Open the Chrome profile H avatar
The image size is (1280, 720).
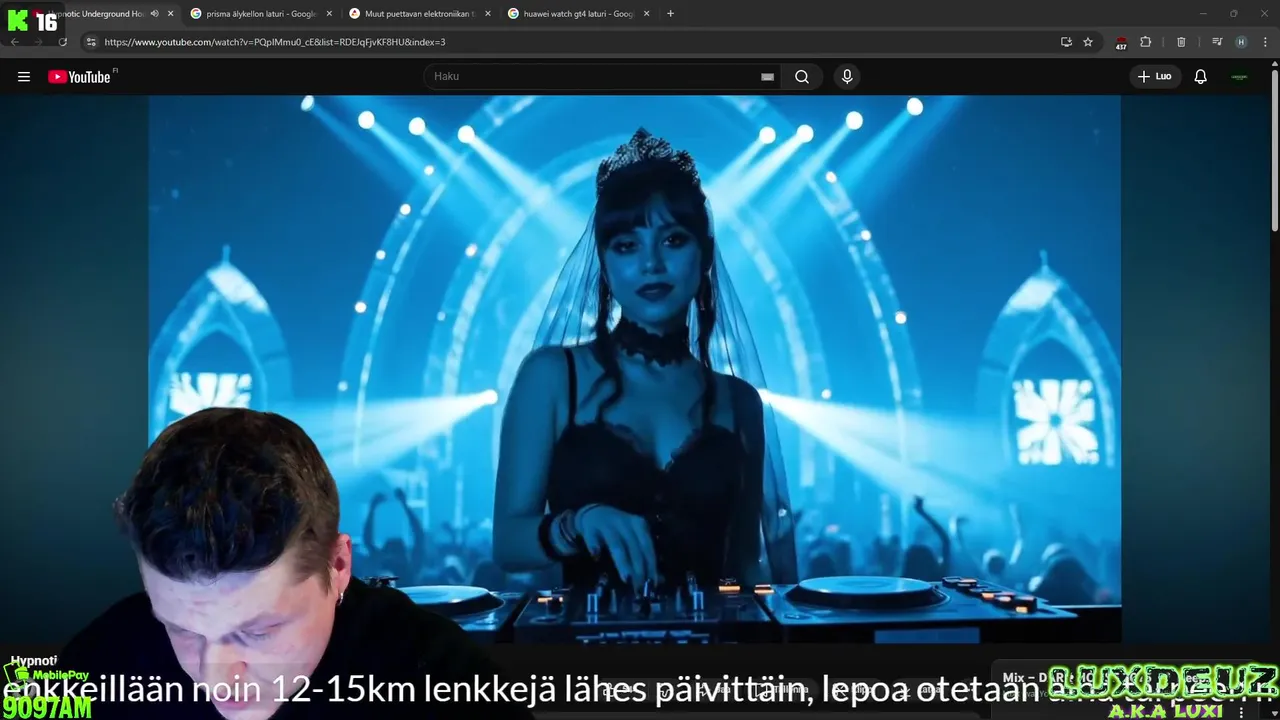pyautogui.click(x=1241, y=42)
